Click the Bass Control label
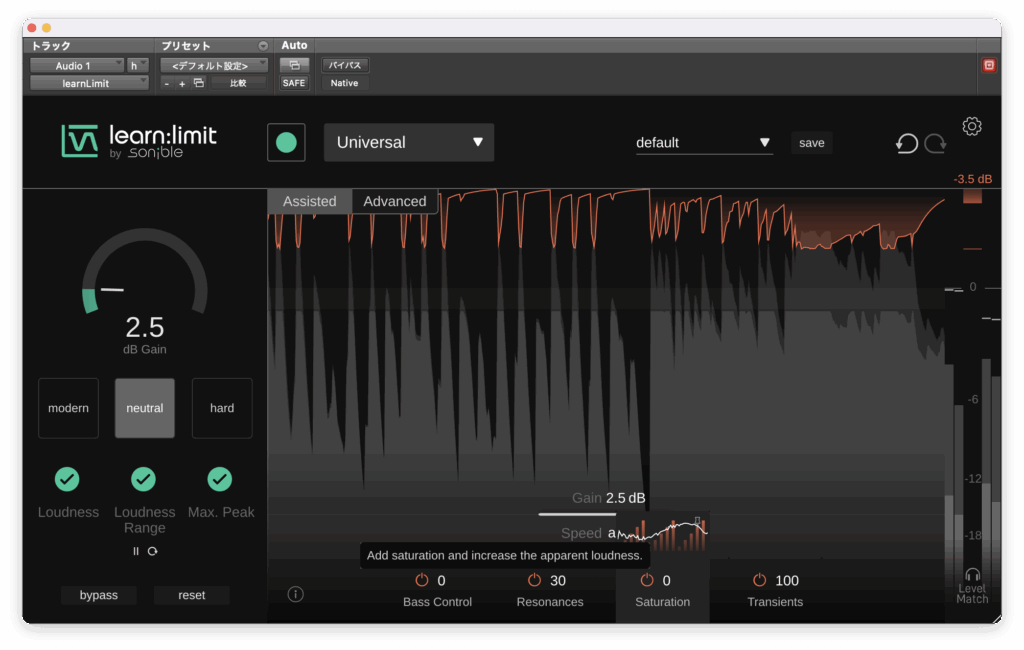 tap(437, 602)
